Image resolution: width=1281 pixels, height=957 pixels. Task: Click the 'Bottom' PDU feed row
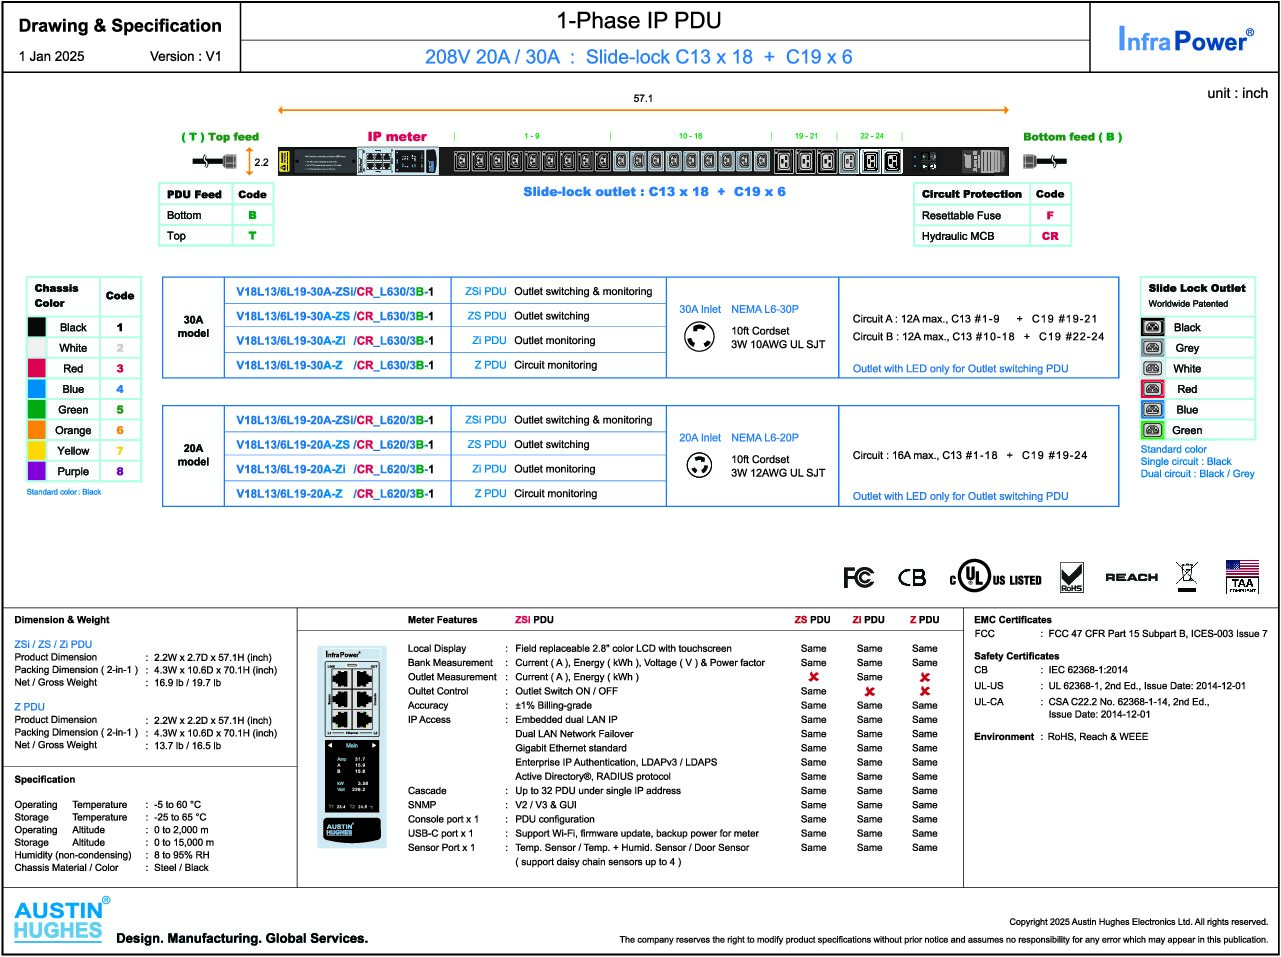tap(216, 215)
